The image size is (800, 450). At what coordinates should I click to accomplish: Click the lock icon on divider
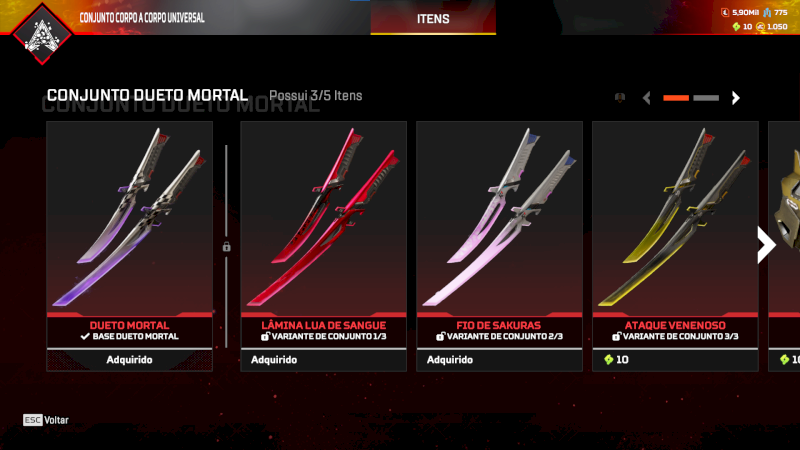pyautogui.click(x=227, y=247)
